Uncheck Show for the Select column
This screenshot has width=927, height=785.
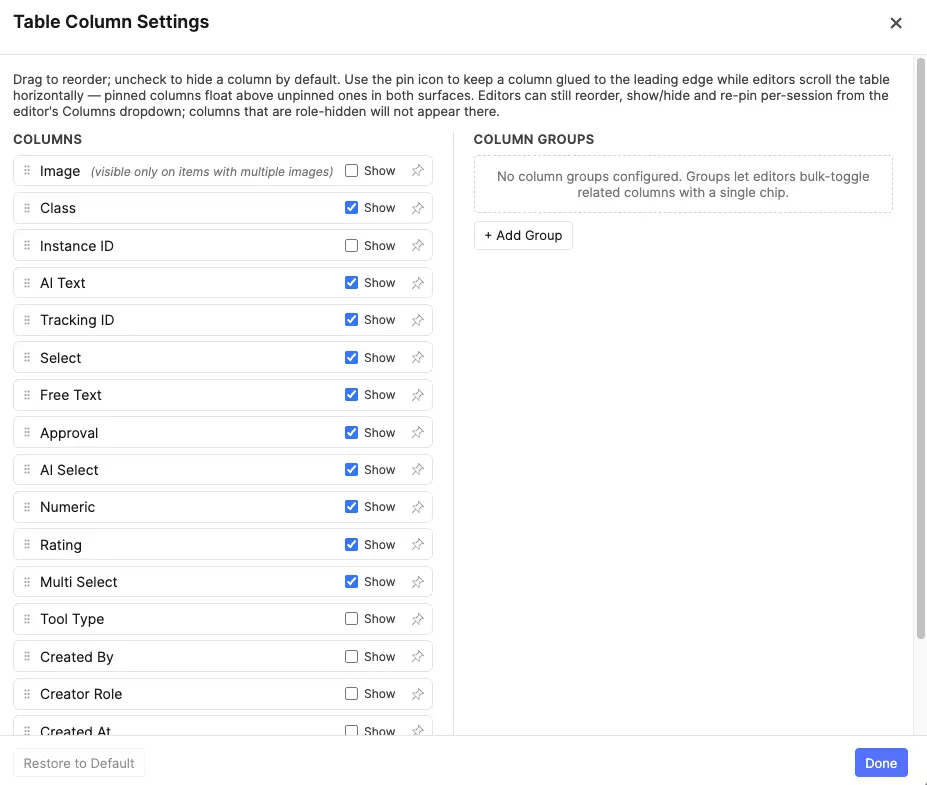click(351, 358)
